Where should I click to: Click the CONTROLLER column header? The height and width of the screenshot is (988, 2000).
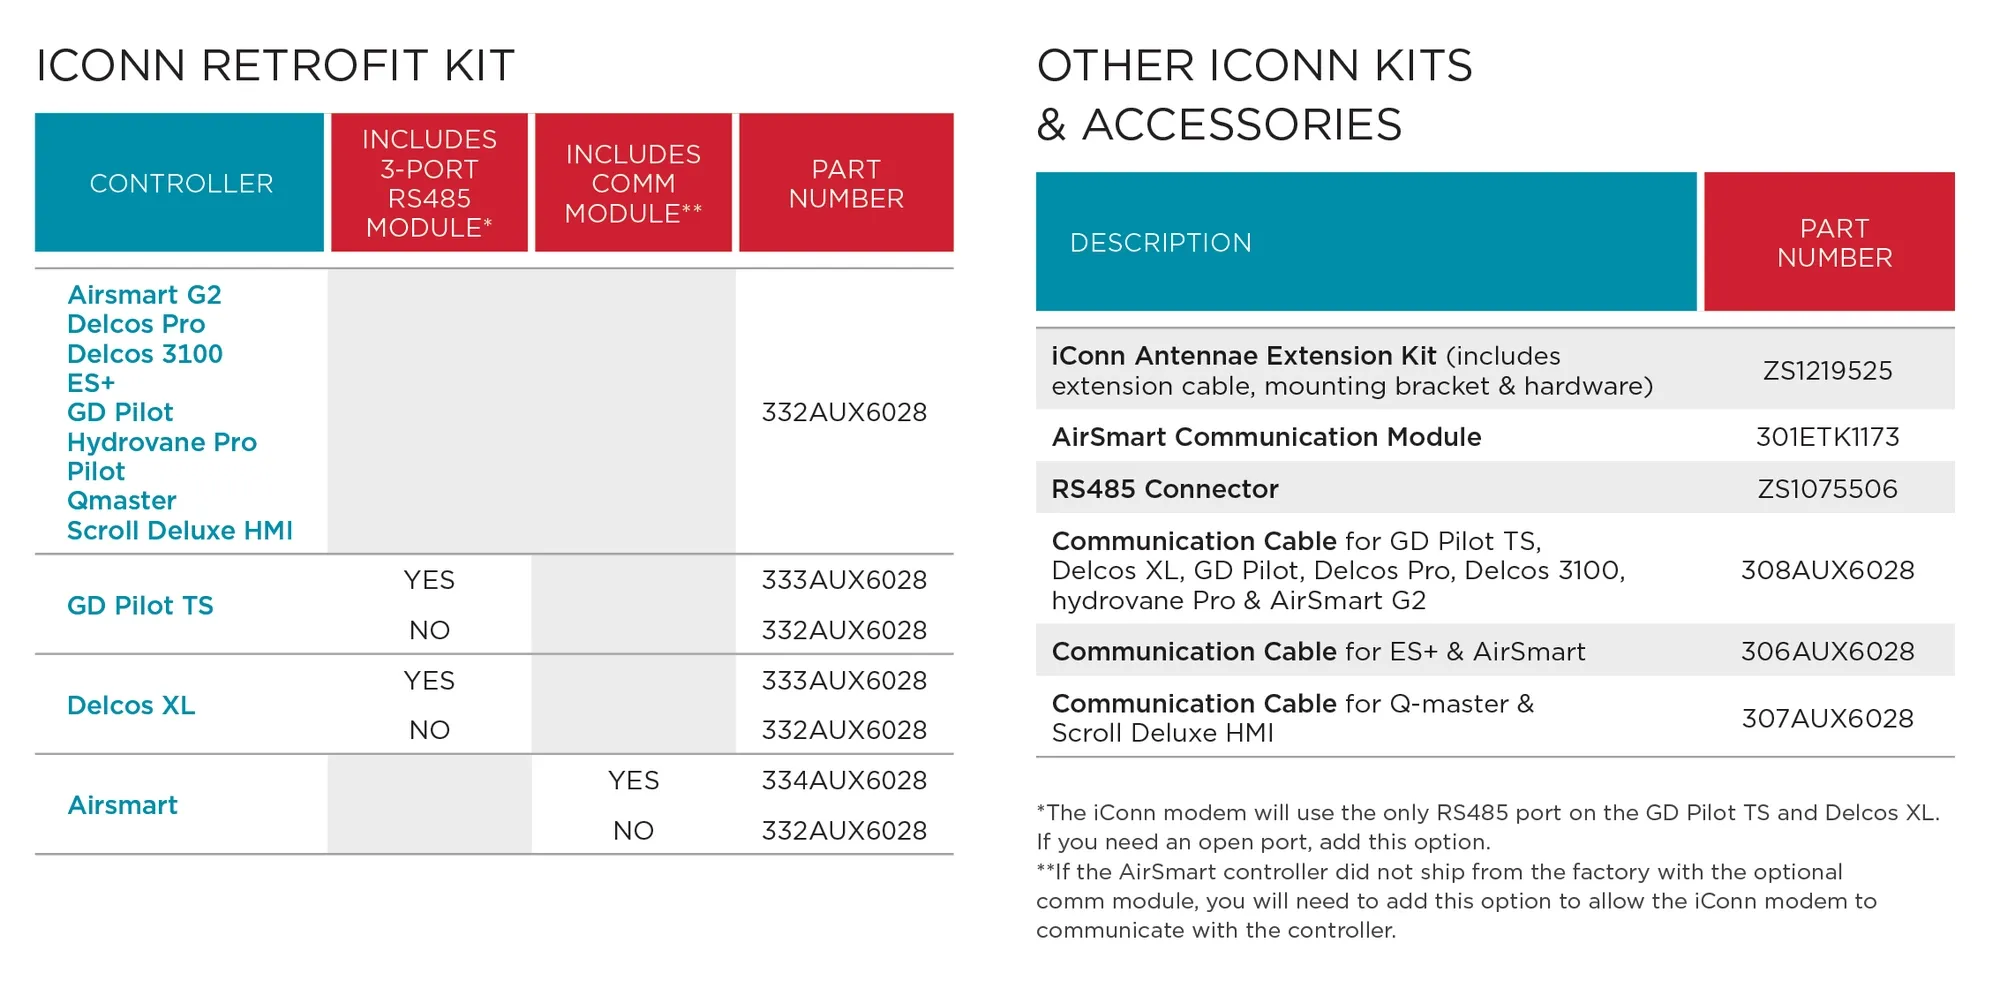(181, 183)
